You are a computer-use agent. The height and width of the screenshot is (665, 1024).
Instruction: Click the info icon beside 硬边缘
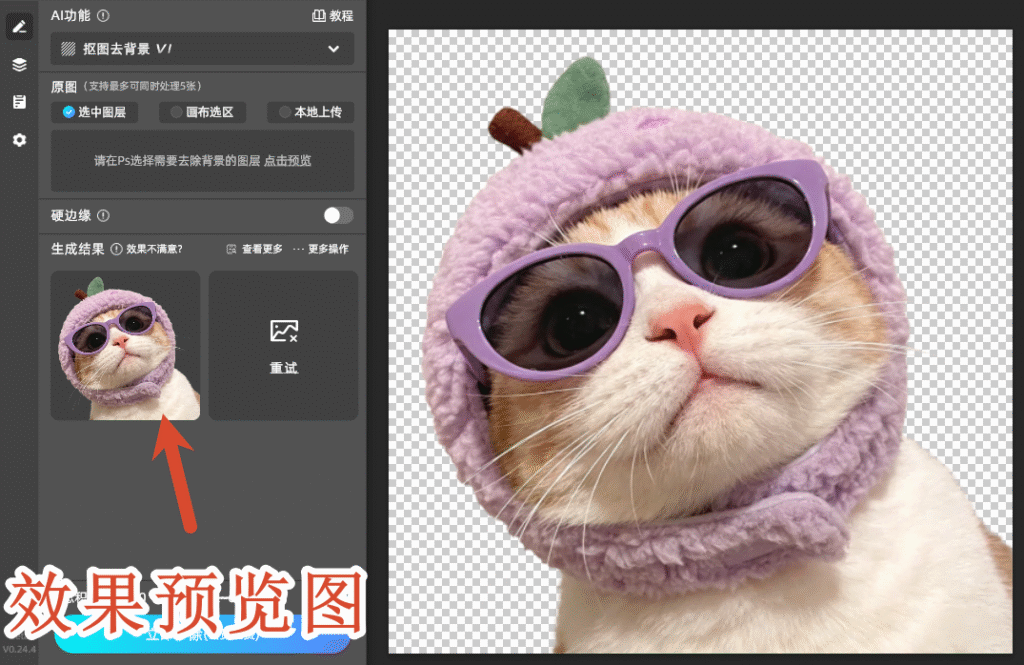[103, 216]
